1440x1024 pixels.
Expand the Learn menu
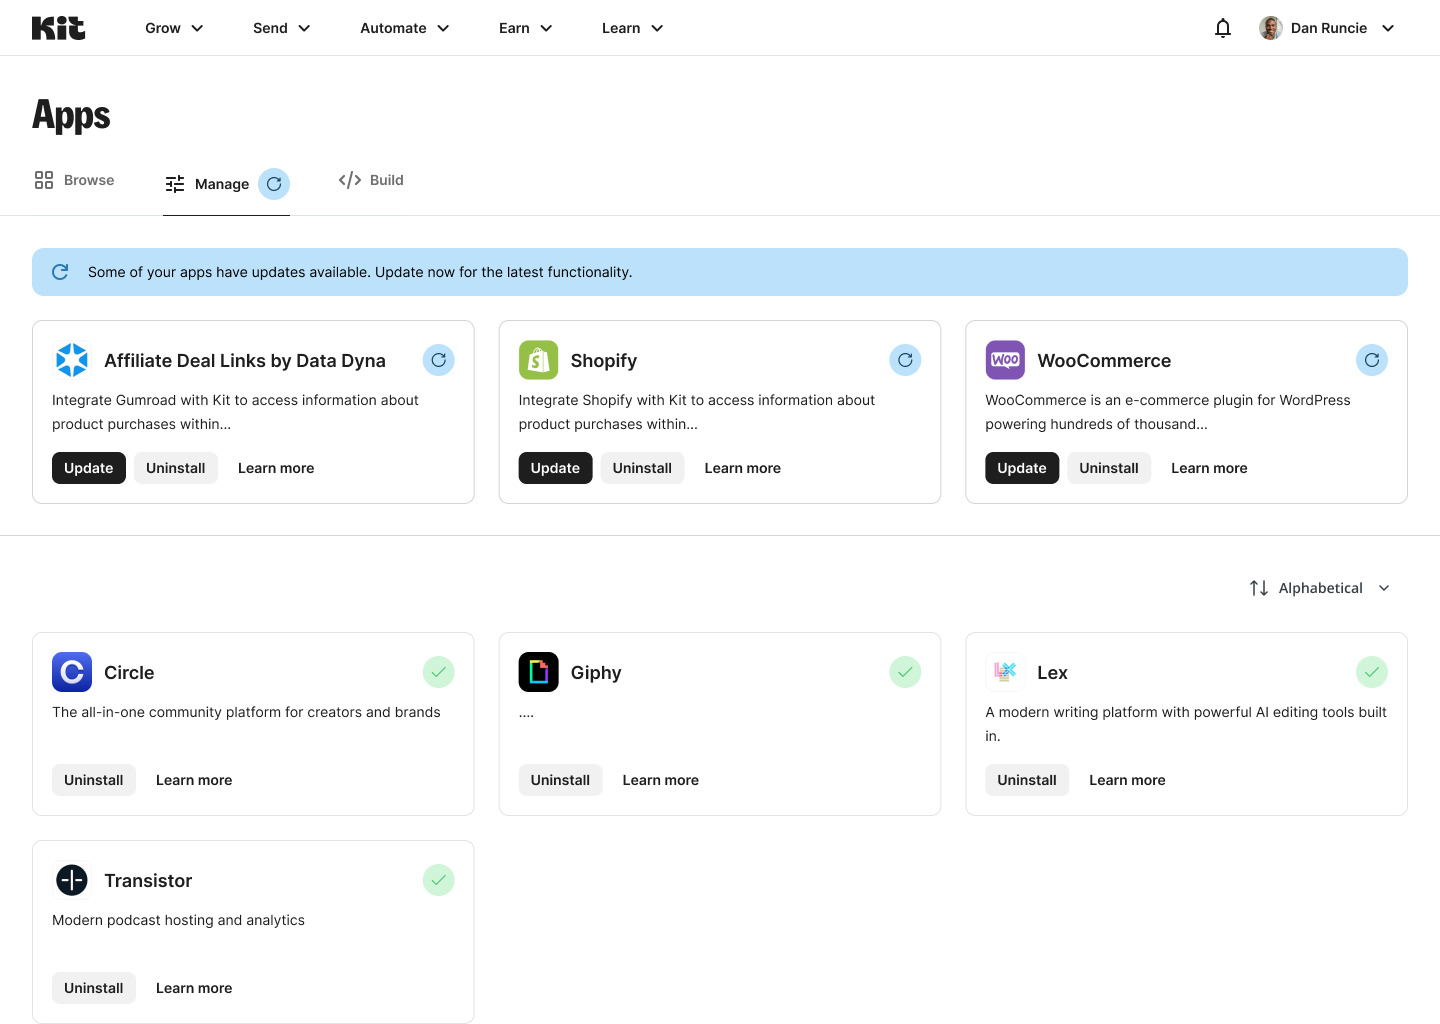633,28
